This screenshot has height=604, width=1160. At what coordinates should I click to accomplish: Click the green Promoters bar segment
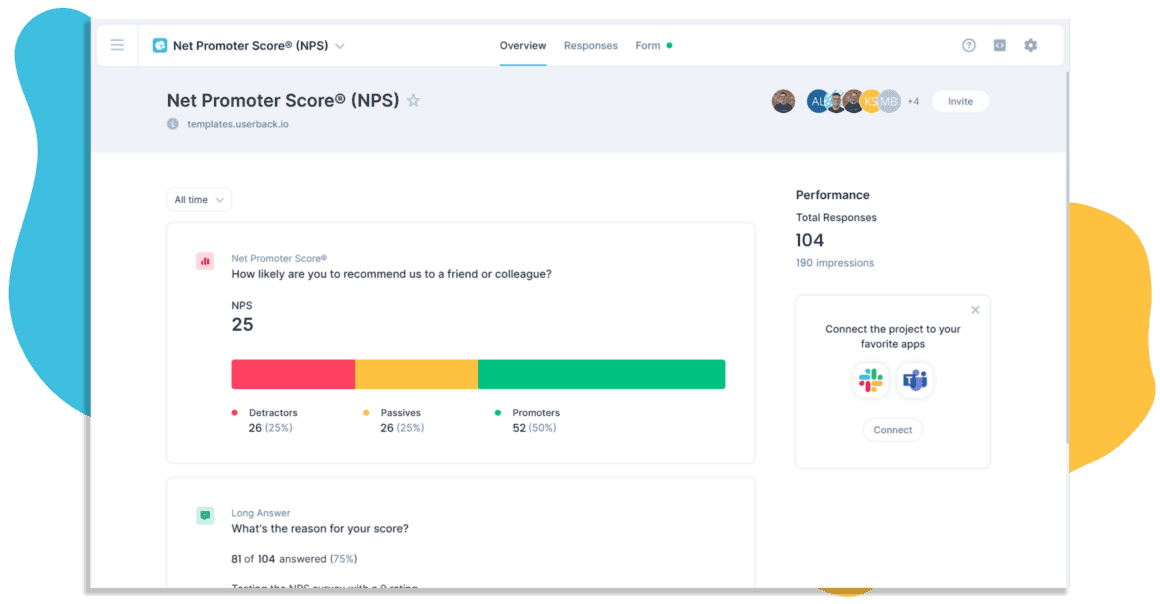coord(601,374)
